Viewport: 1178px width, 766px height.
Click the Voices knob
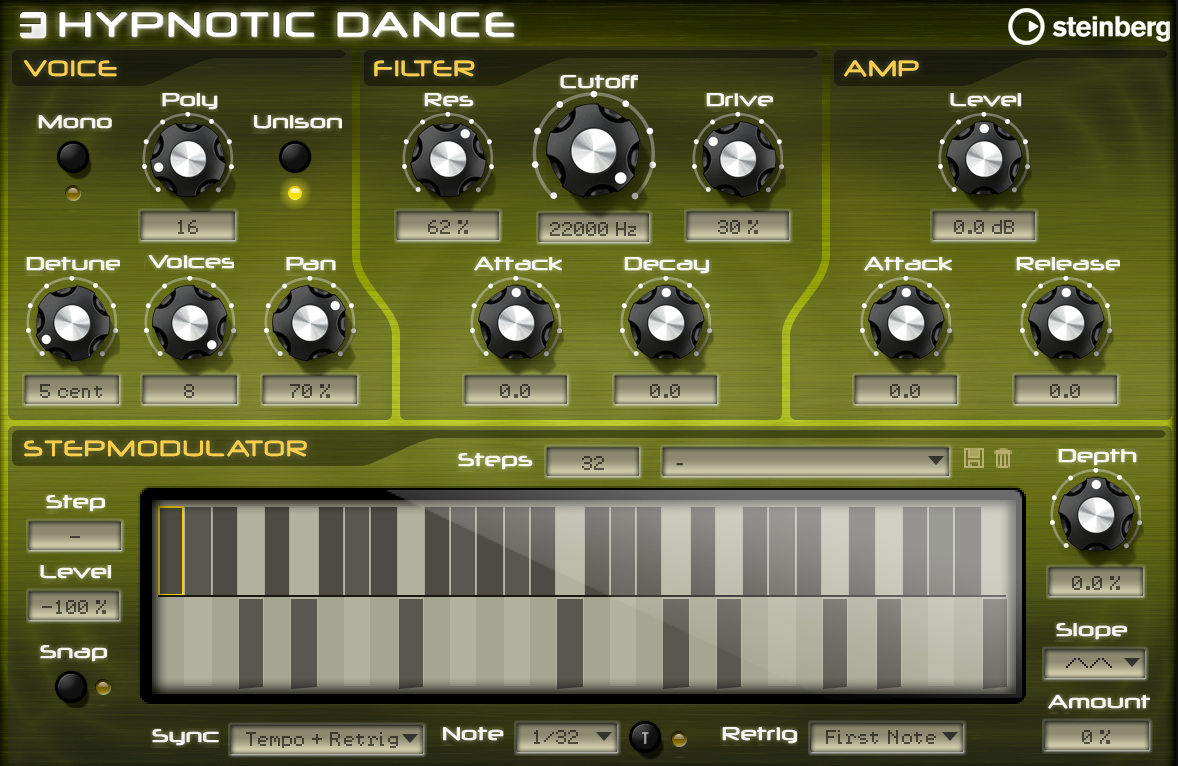point(189,323)
